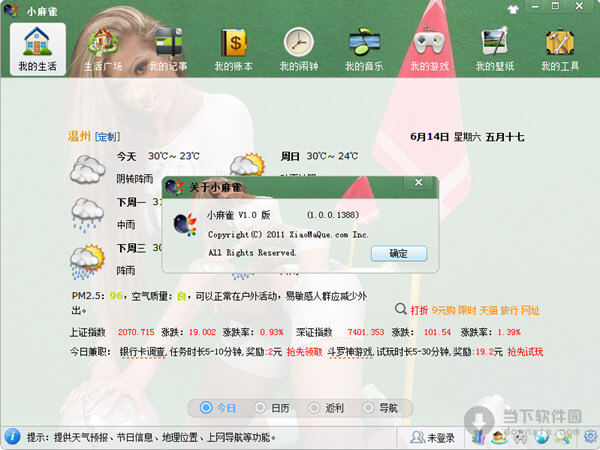Click the house icon in the status bar
The height and width of the screenshot is (450, 600).
[499, 437]
